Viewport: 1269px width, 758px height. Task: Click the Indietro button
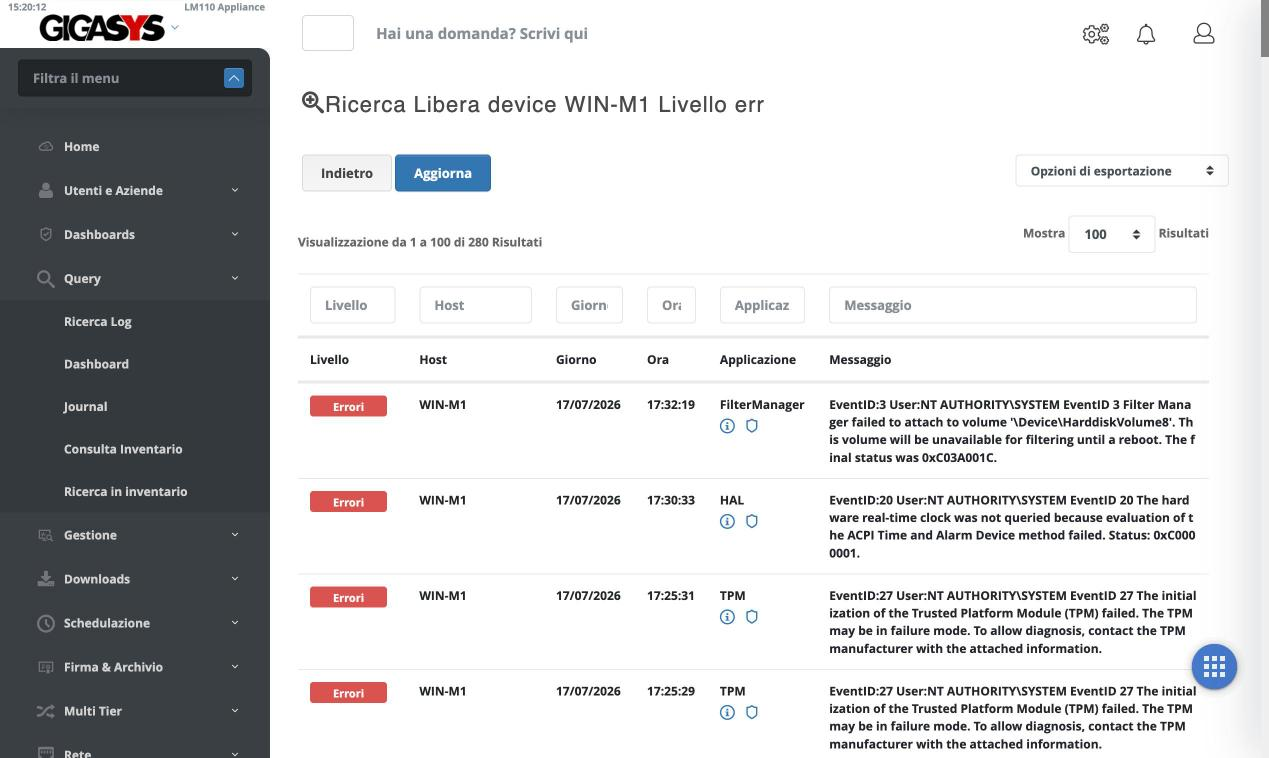click(x=347, y=173)
